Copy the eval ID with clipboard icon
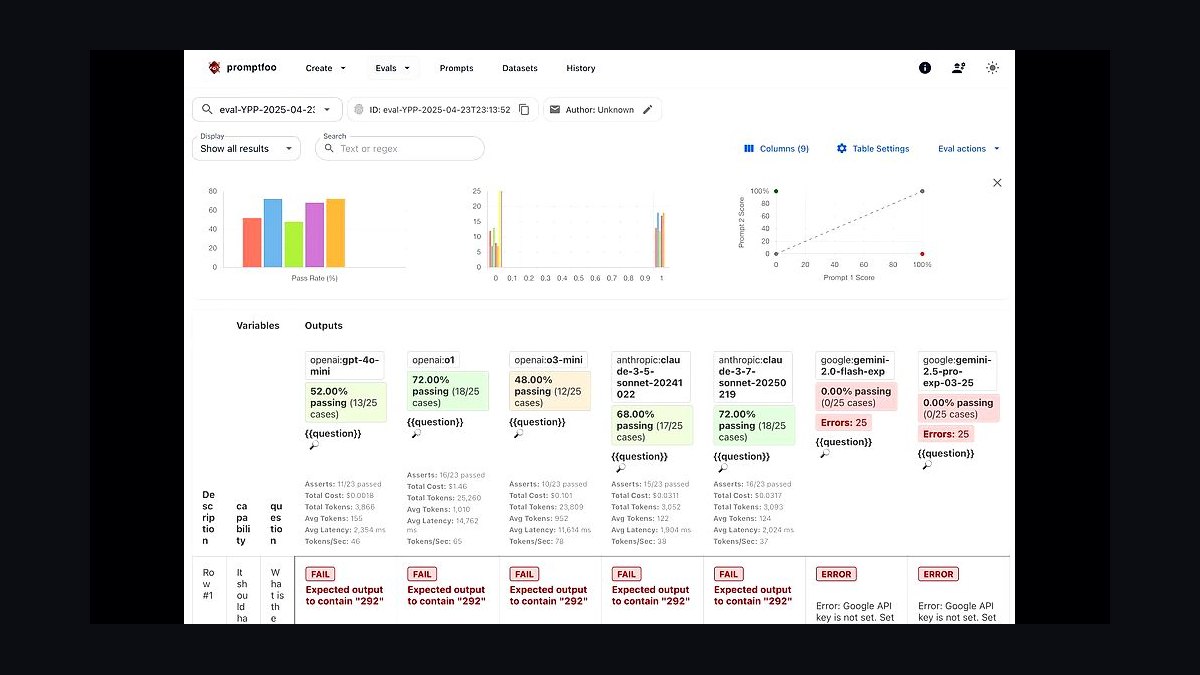This screenshot has height=675, width=1200. click(524, 110)
